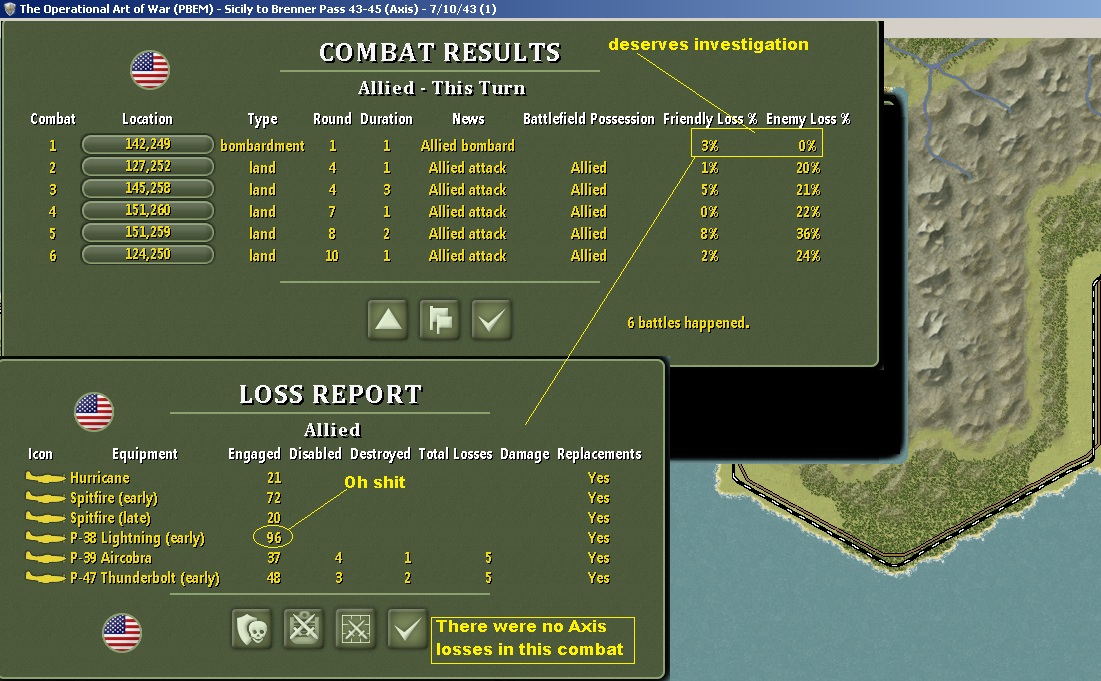Click the Spitfire (late) aircraft icon
The width and height of the screenshot is (1101, 681).
pos(46,518)
